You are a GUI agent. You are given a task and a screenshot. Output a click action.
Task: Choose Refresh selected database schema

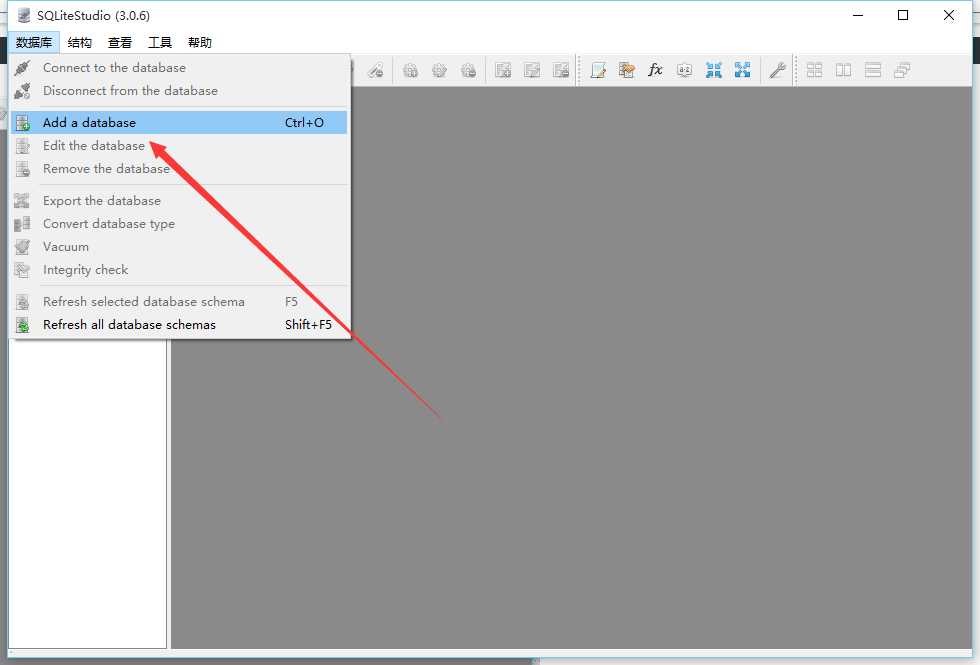pyautogui.click(x=179, y=302)
